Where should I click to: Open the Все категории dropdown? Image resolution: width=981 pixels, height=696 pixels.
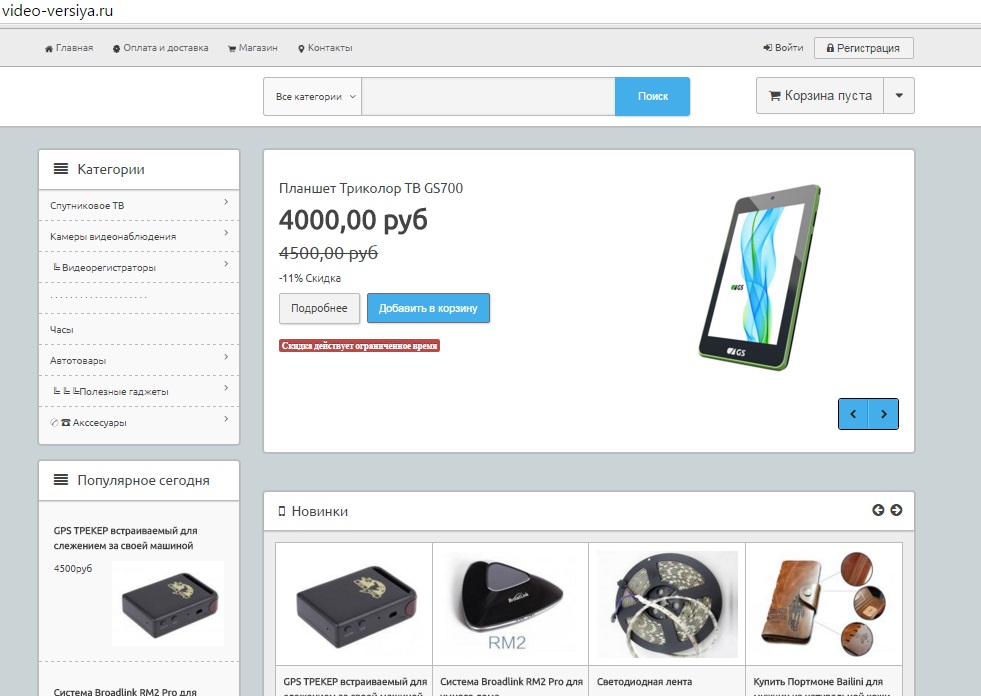312,96
